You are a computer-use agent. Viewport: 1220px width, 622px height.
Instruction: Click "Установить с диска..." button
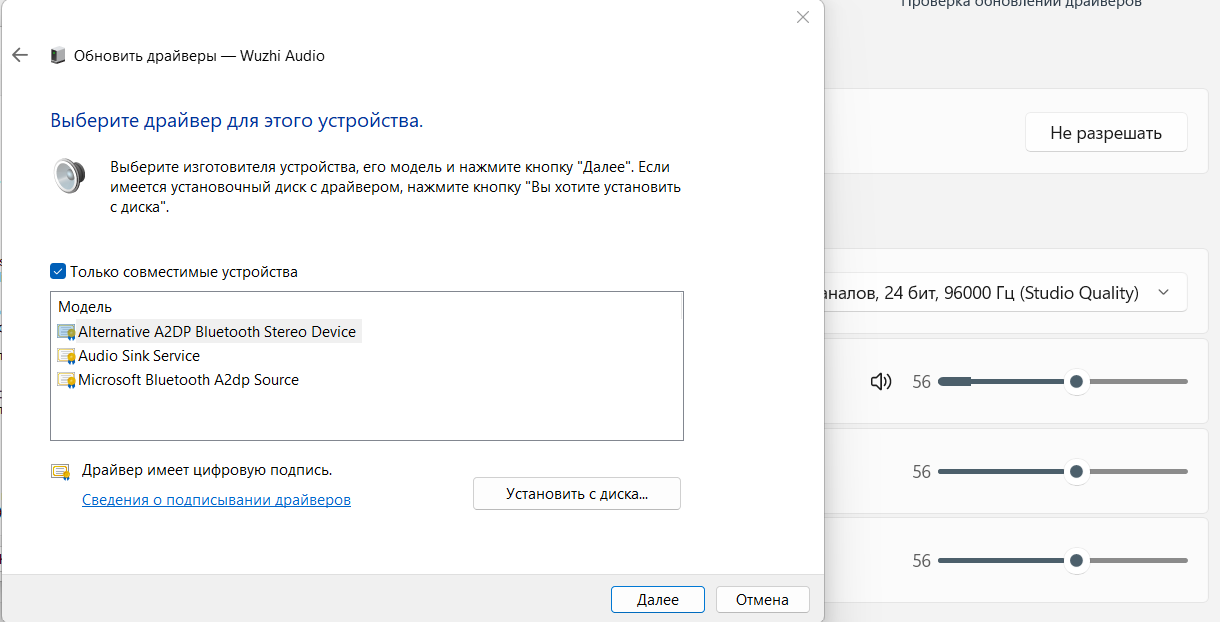click(x=576, y=494)
